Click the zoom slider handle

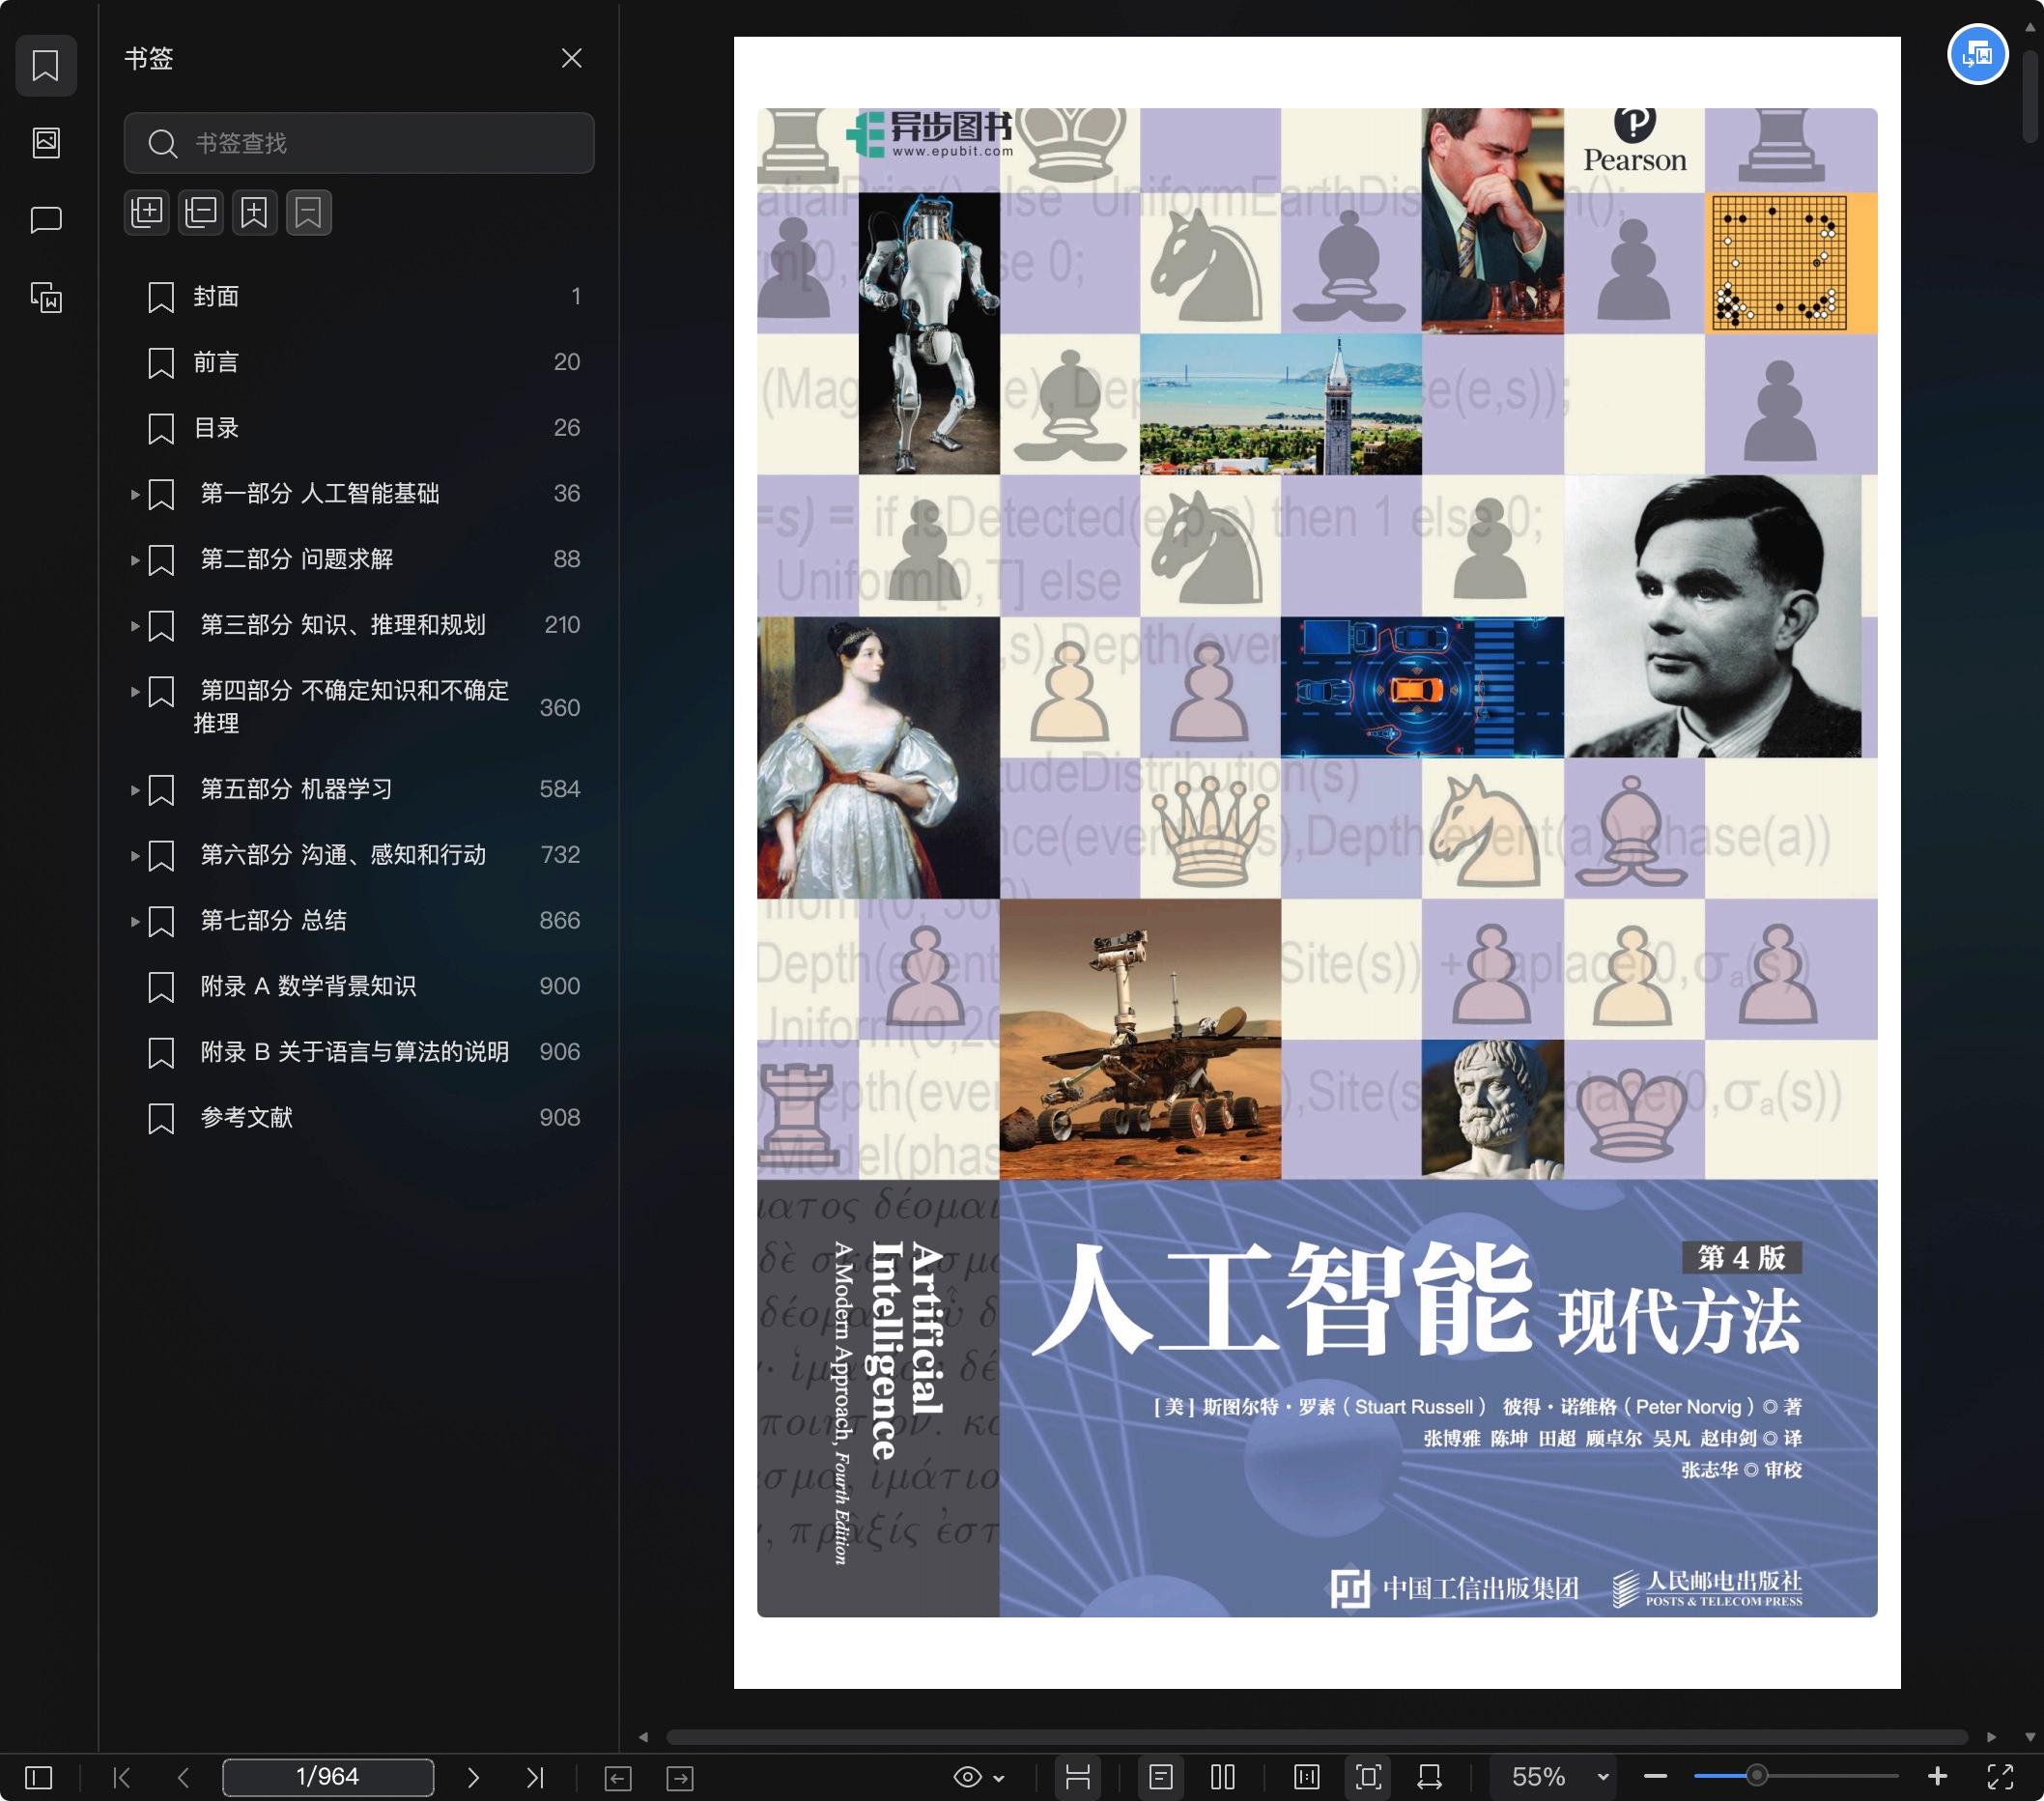point(1756,1777)
